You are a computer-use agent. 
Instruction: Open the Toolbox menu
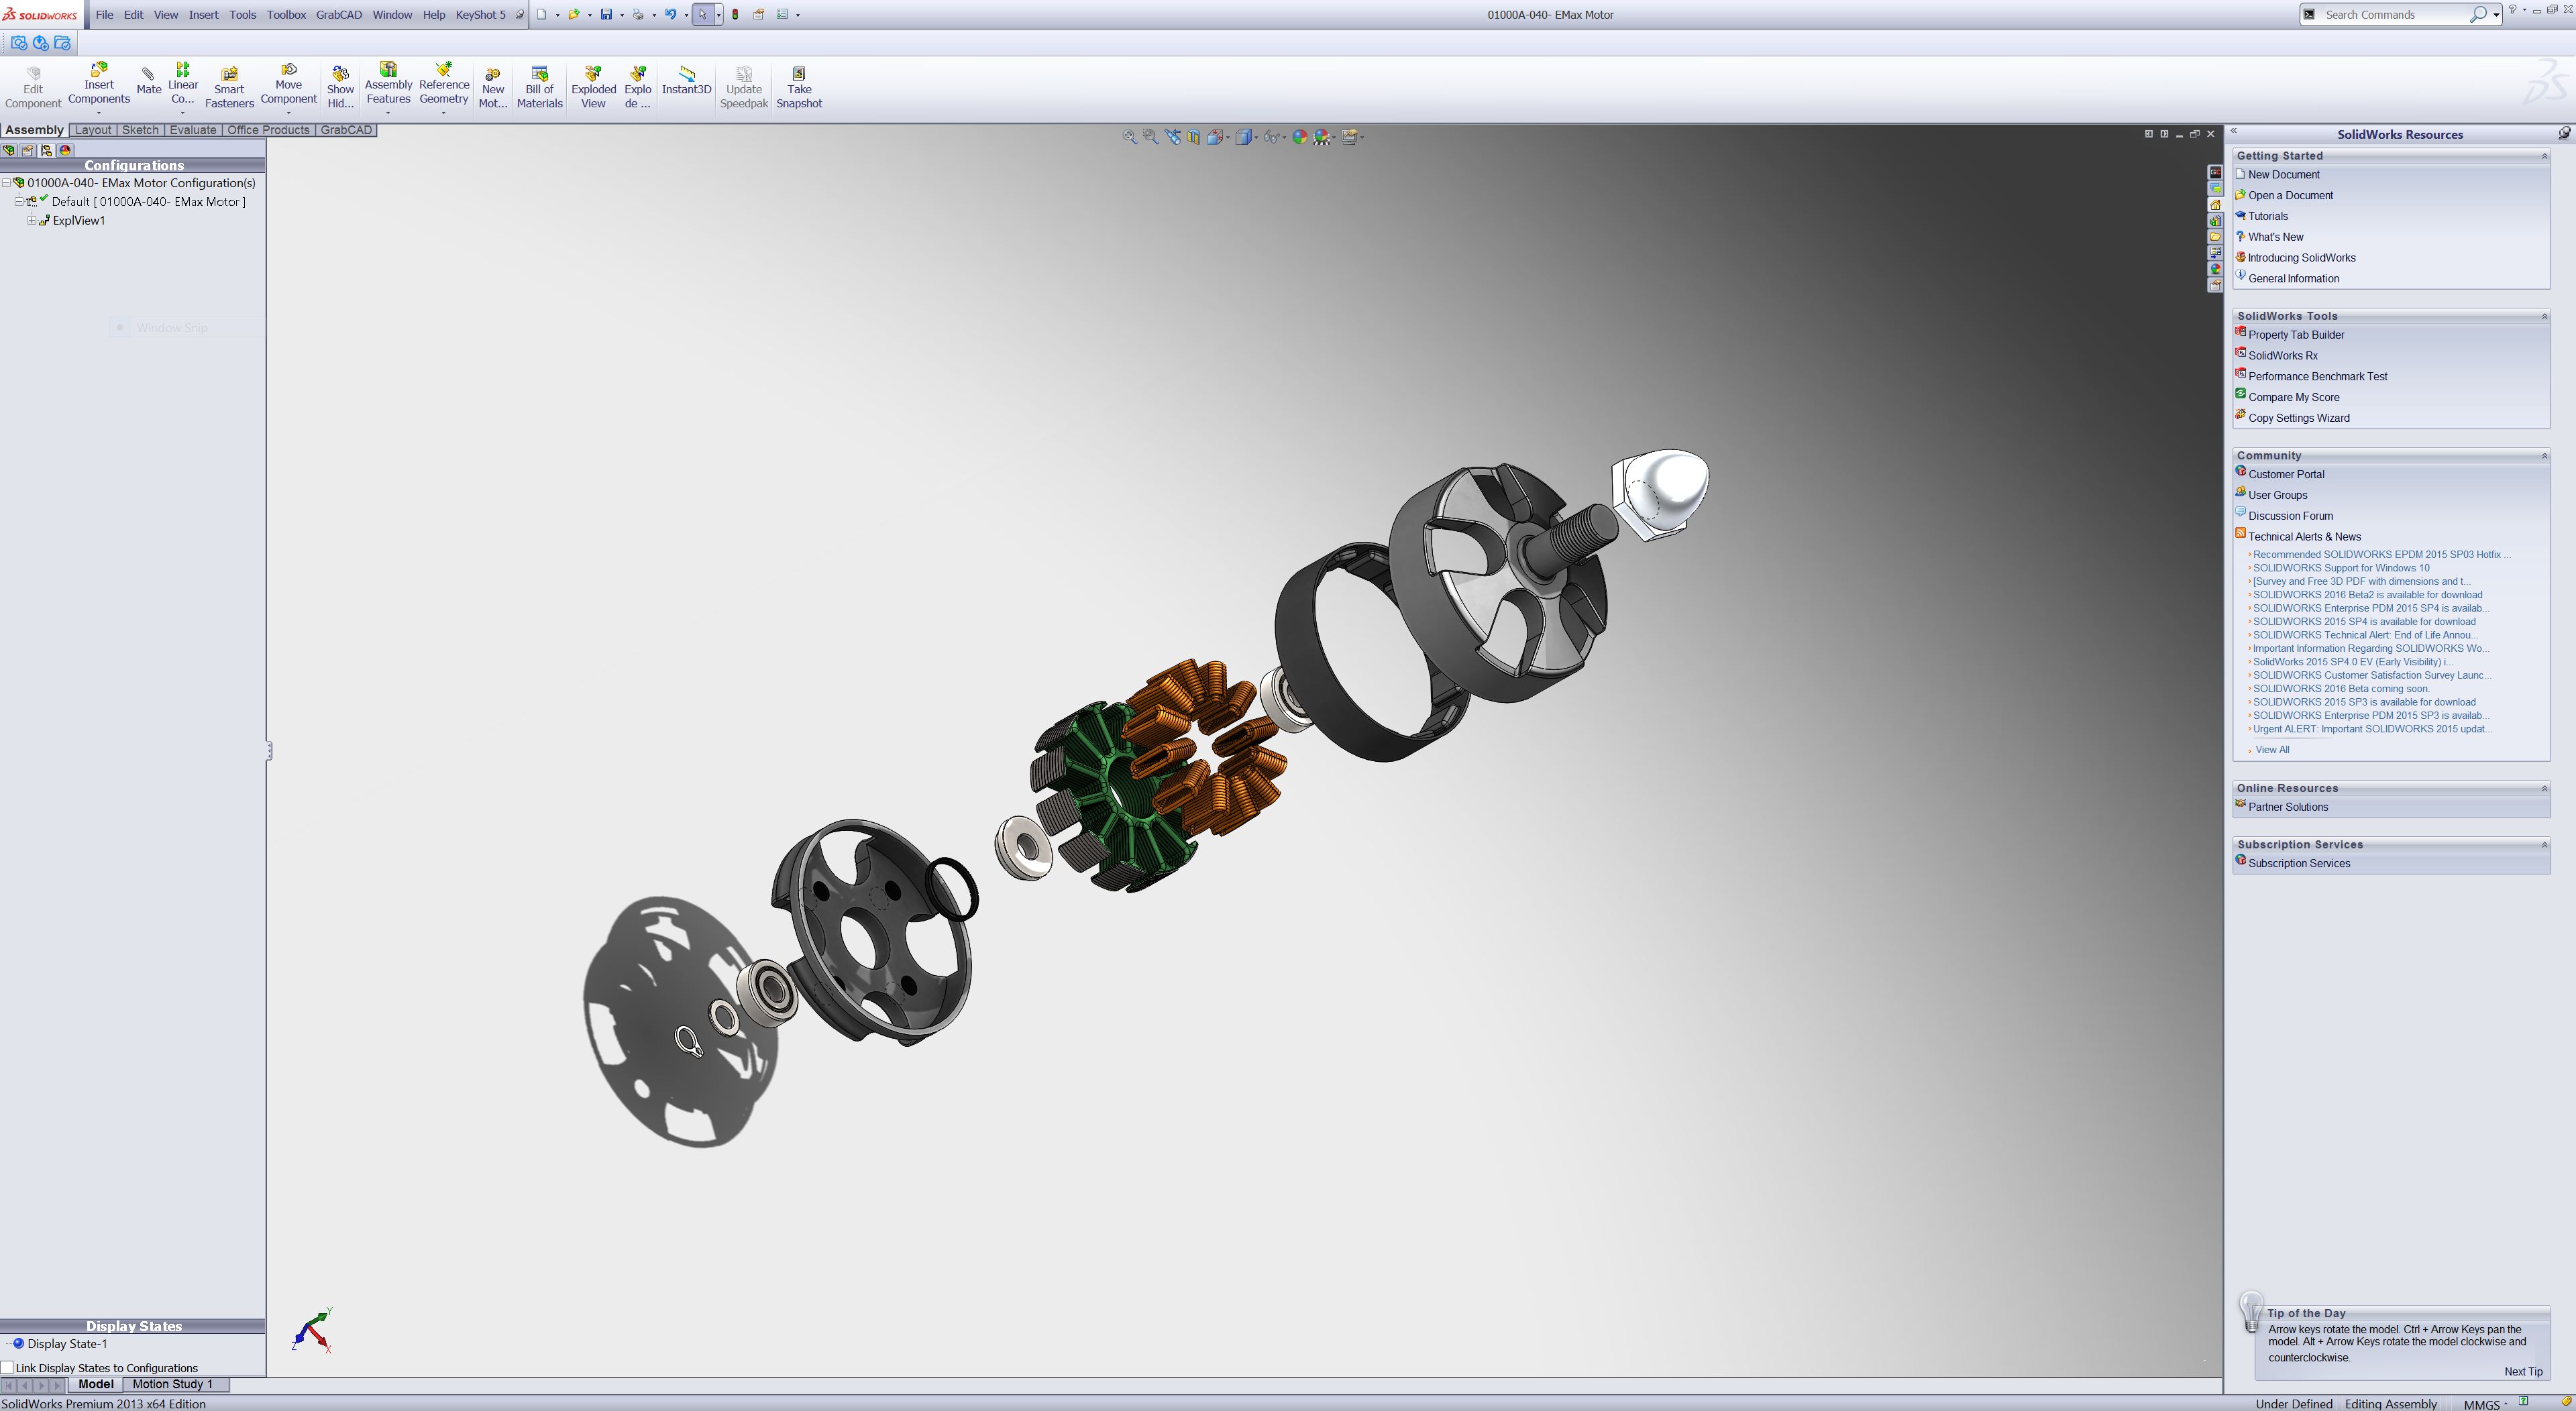coord(286,15)
